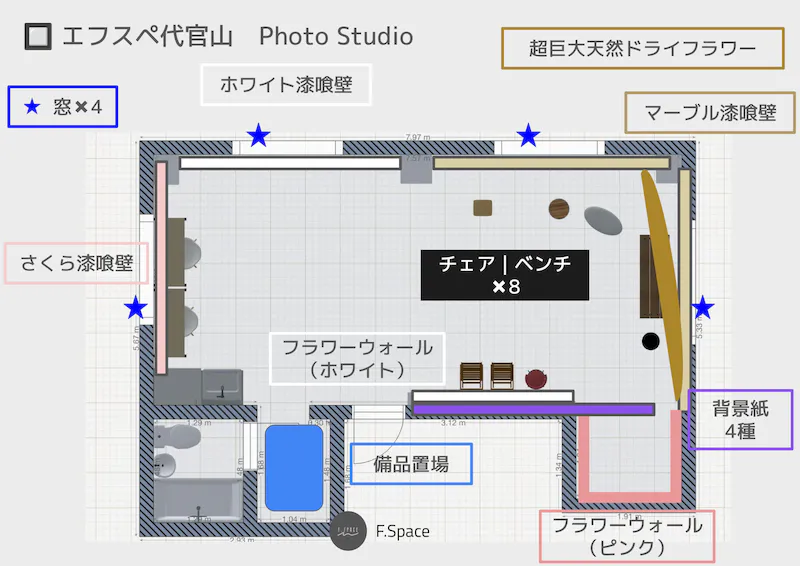Screen dimensions: 800x566
Task: Click the 備品置場 label
Action: [x=411, y=464]
